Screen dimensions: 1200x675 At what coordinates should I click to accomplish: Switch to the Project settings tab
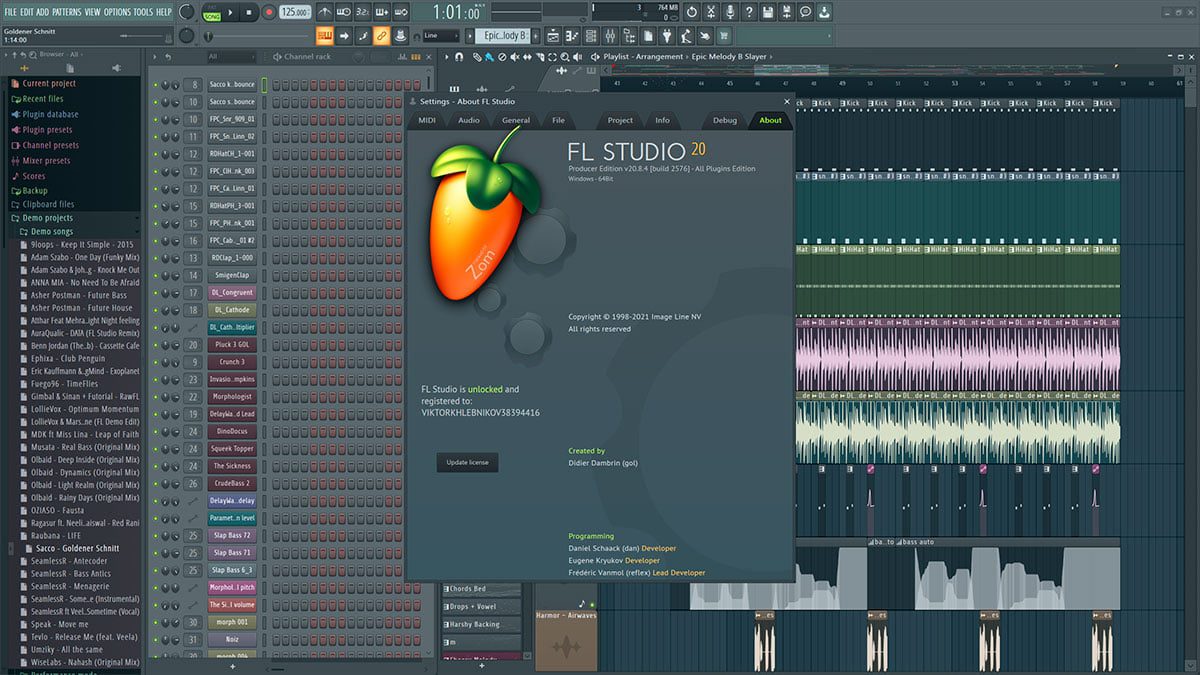pos(620,120)
